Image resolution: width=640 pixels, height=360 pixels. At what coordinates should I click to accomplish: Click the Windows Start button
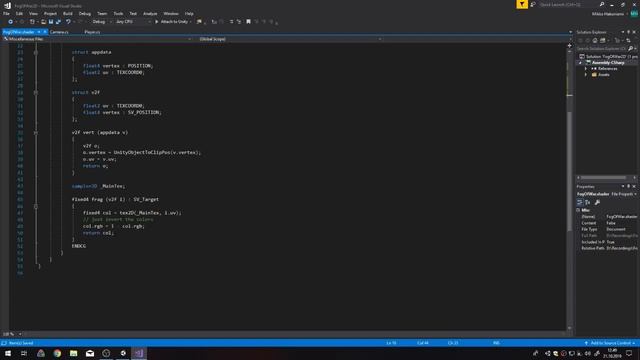[x=8, y=353]
